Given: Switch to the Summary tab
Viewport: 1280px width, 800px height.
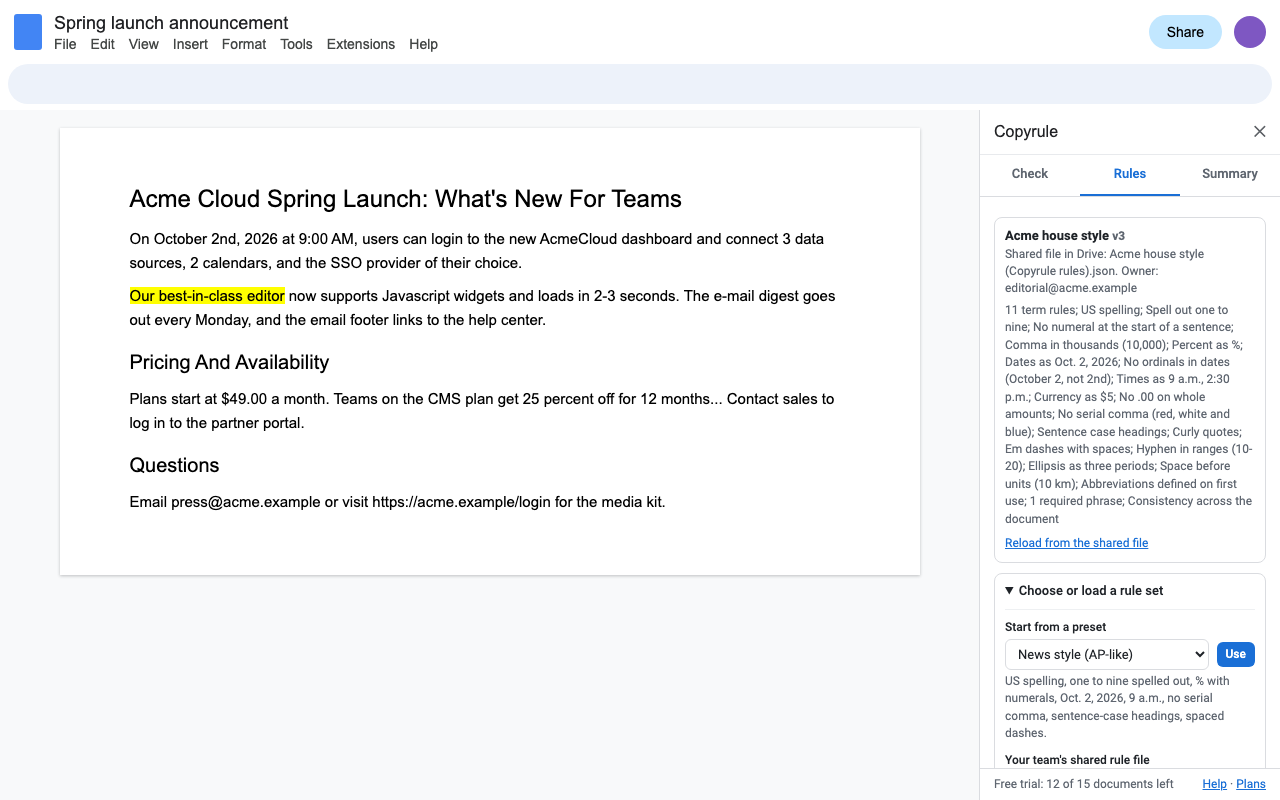Looking at the screenshot, I should [x=1230, y=174].
